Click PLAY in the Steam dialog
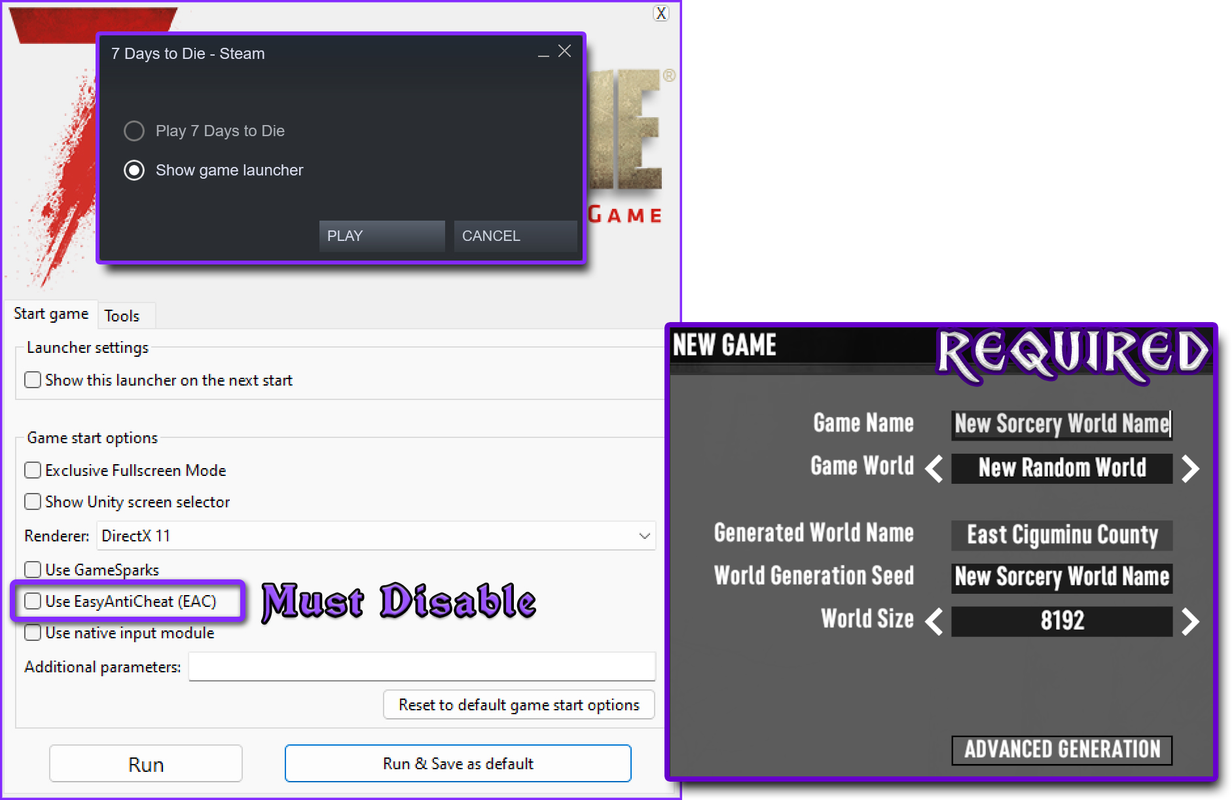The width and height of the screenshot is (1232, 800). tap(381, 236)
